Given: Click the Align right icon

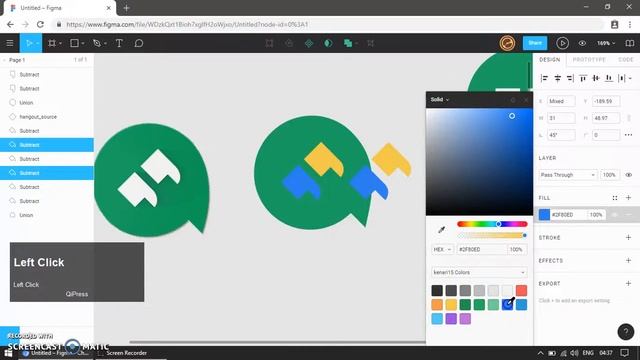Looking at the screenshot, I should pos(570,78).
